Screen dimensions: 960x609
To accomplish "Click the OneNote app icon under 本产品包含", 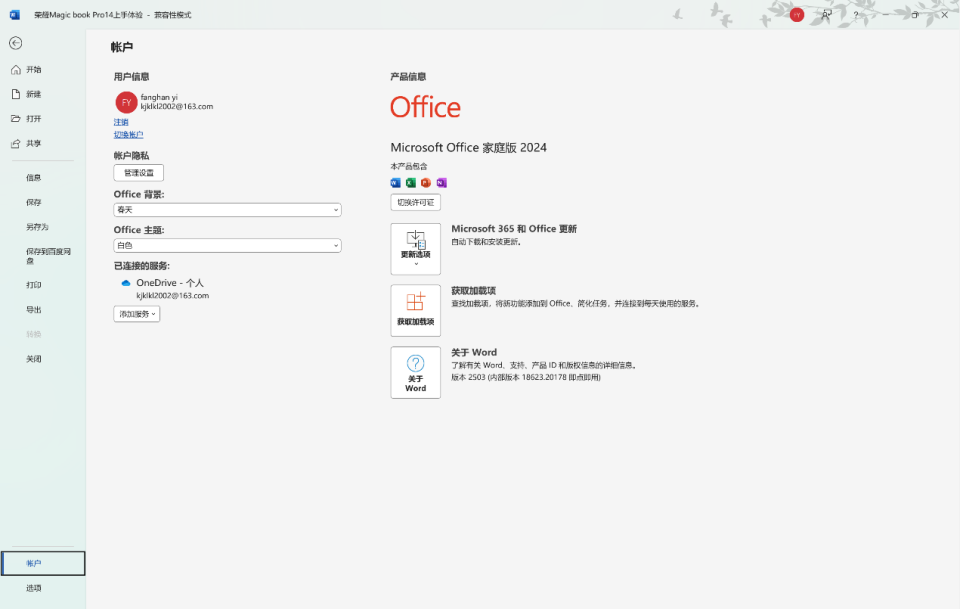I will point(441,182).
